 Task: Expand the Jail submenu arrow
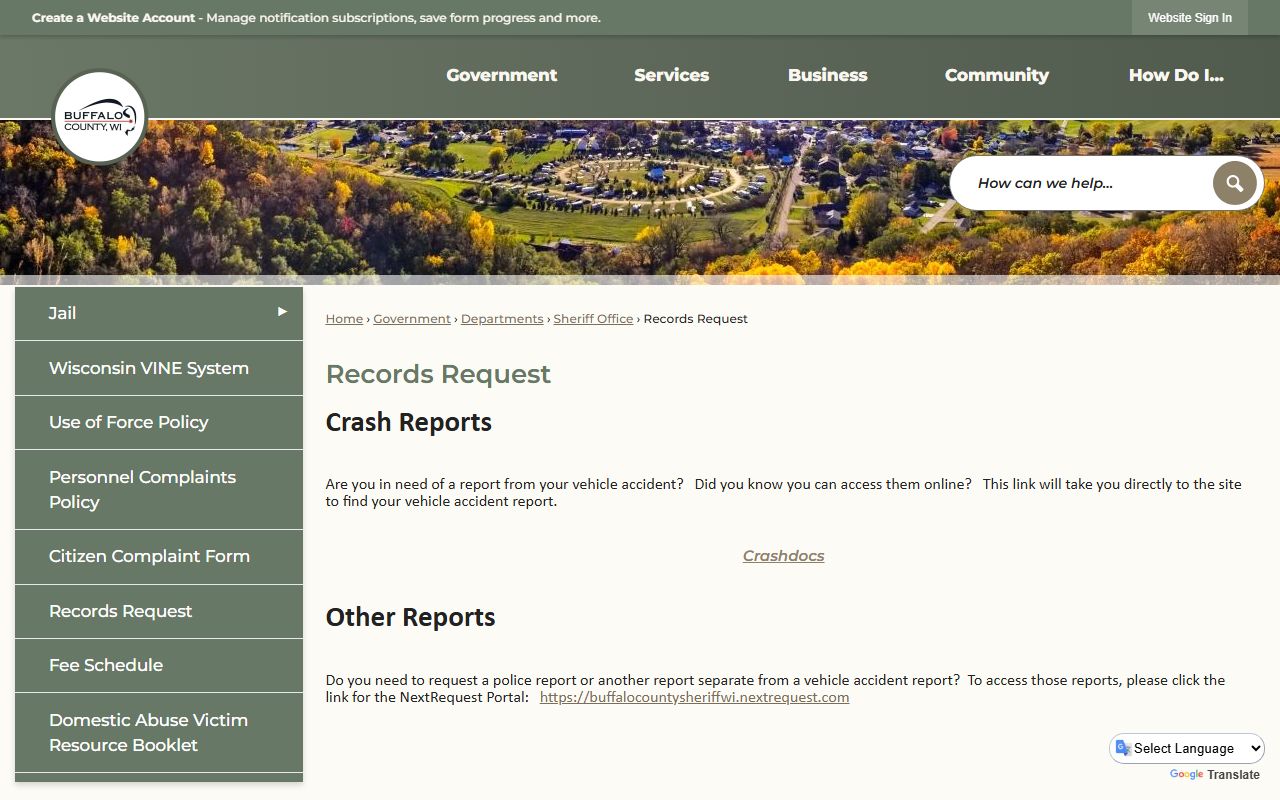[282, 312]
